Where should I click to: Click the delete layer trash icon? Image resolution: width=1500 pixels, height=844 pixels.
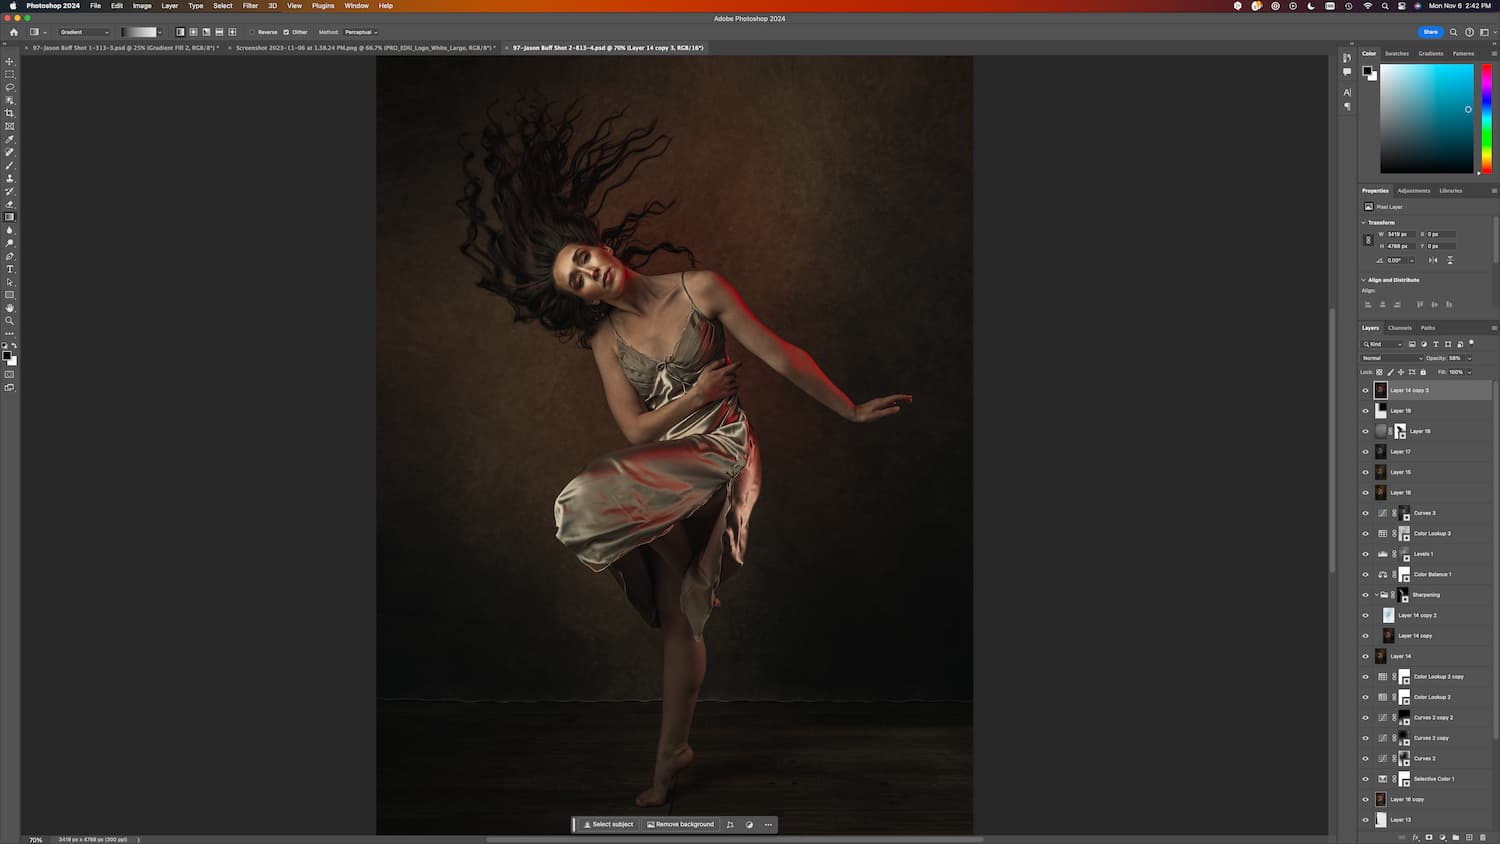tap(1482, 837)
